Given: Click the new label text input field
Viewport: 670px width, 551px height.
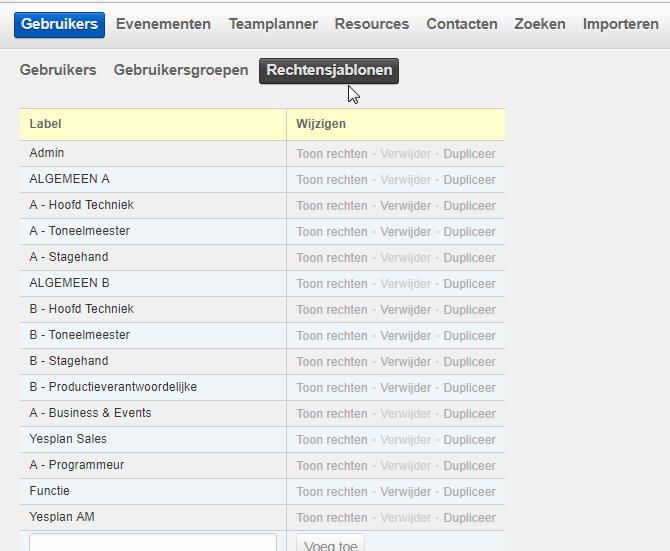Looking at the screenshot, I should [x=153, y=543].
